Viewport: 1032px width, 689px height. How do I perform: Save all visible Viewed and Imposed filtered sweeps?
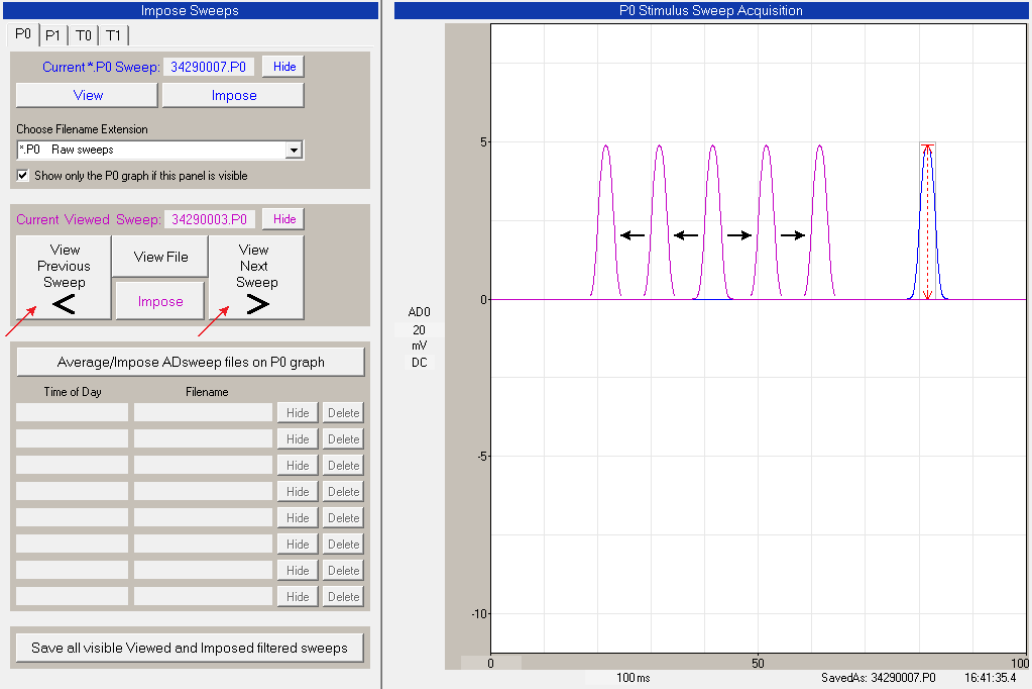190,648
